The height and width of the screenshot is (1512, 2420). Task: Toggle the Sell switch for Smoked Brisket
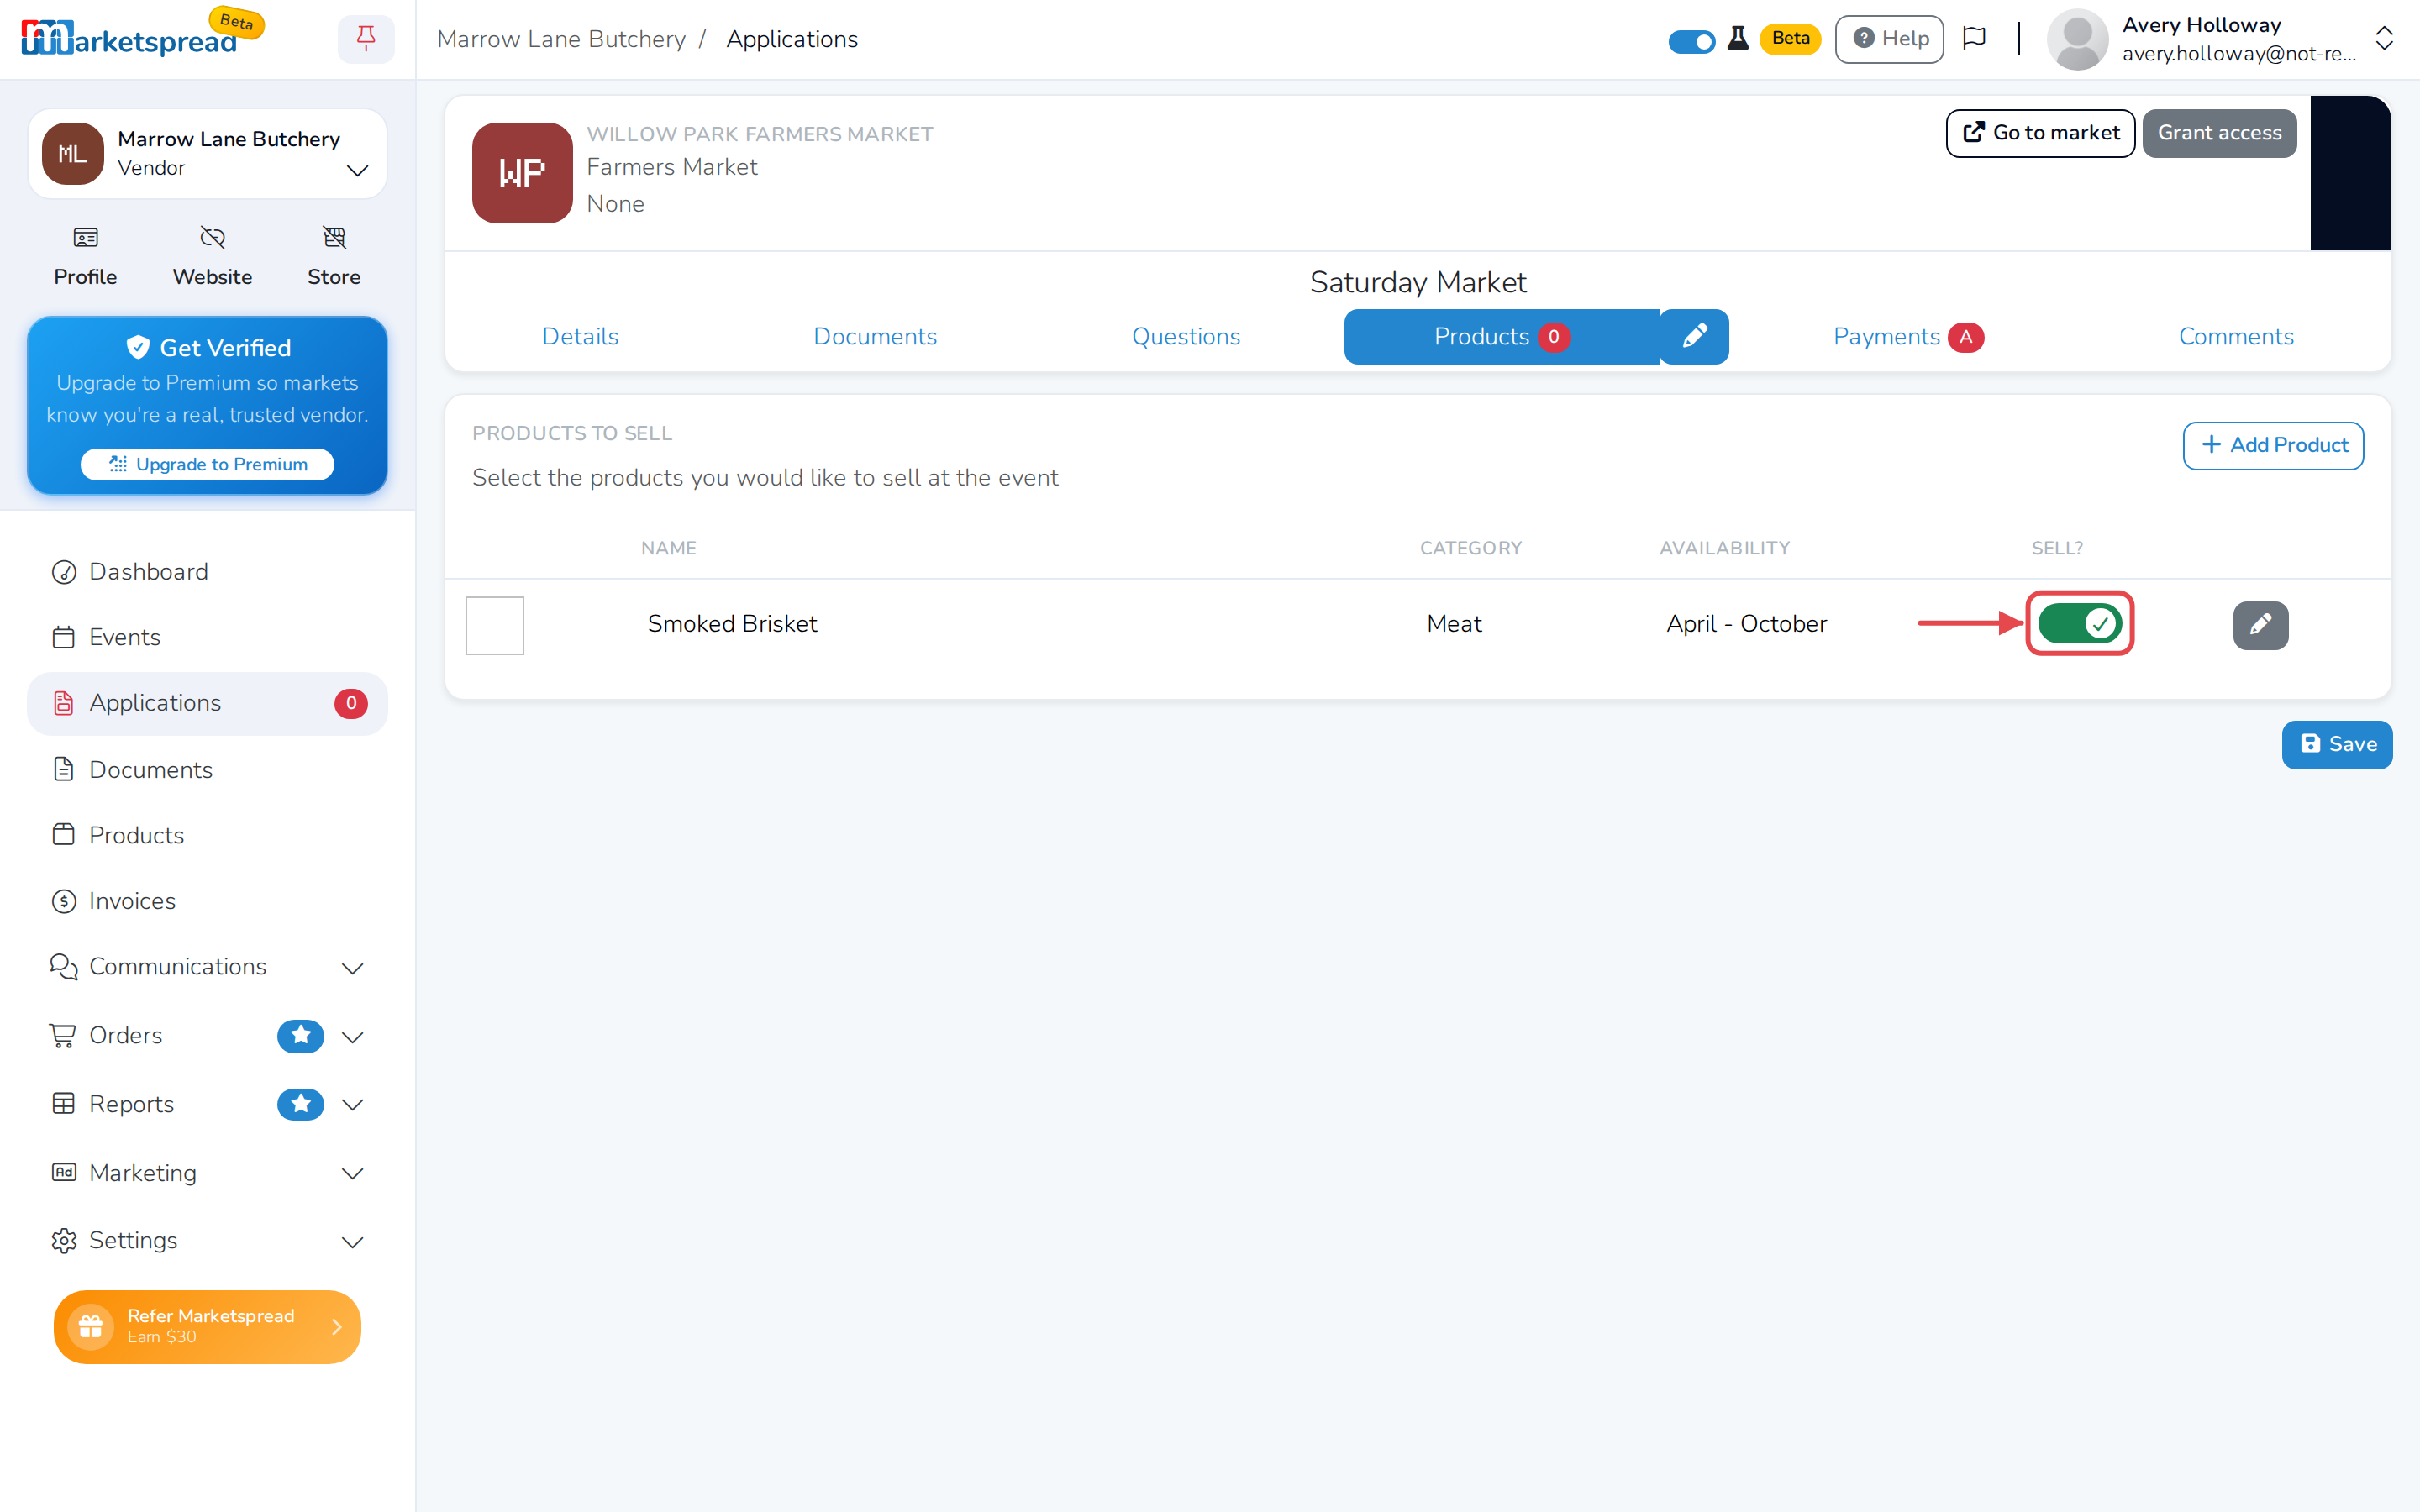click(2079, 624)
